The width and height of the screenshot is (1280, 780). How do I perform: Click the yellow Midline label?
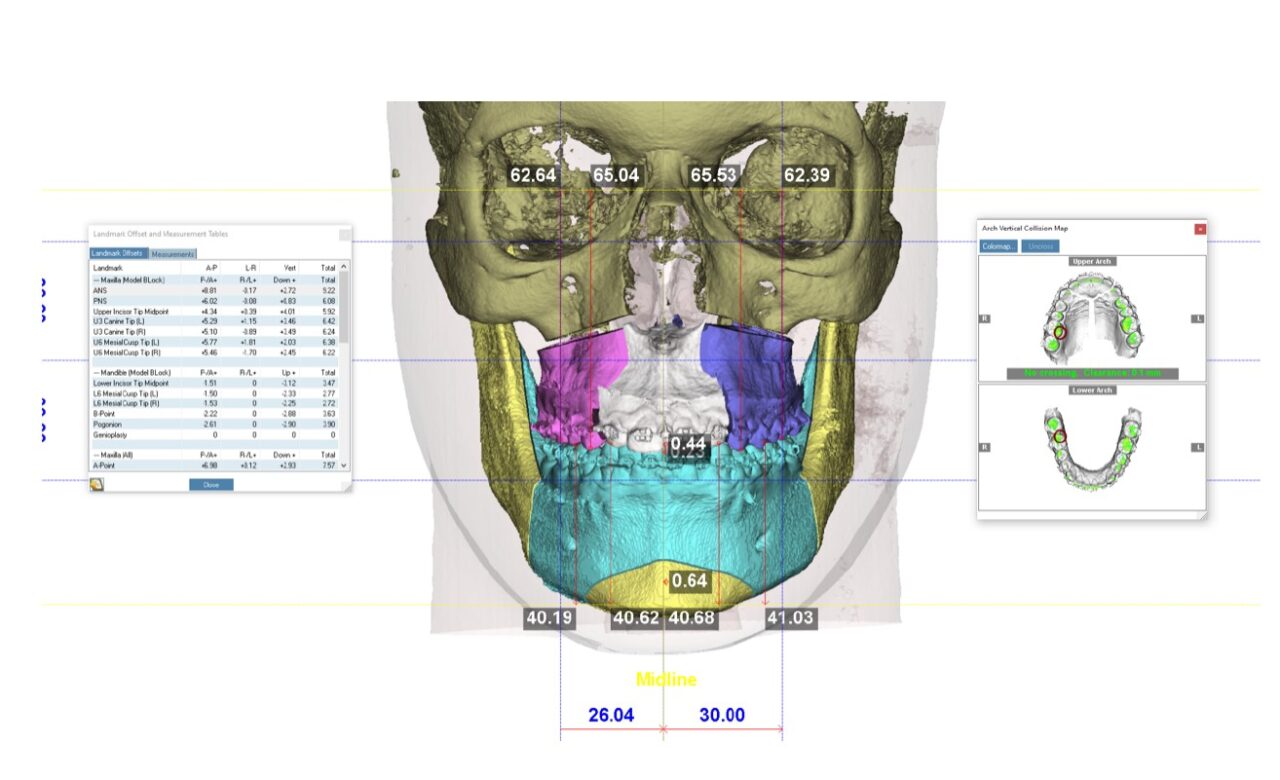coord(666,680)
